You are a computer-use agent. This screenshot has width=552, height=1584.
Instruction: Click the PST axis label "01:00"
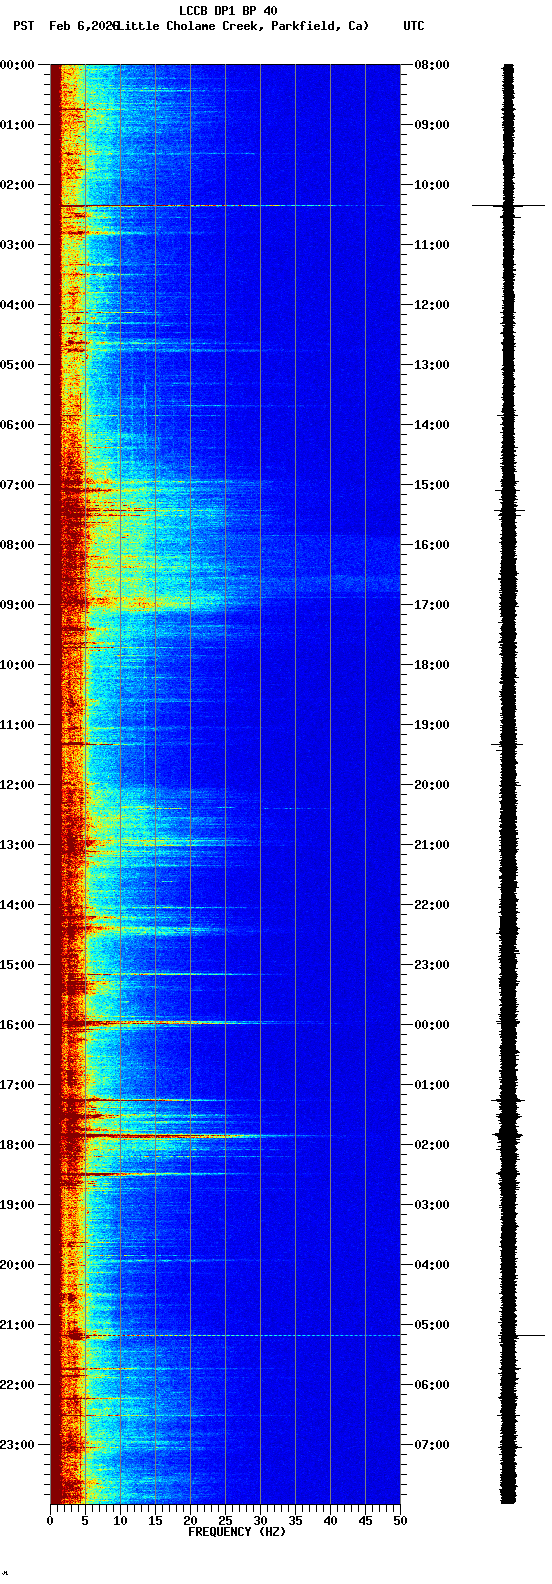point(16,125)
